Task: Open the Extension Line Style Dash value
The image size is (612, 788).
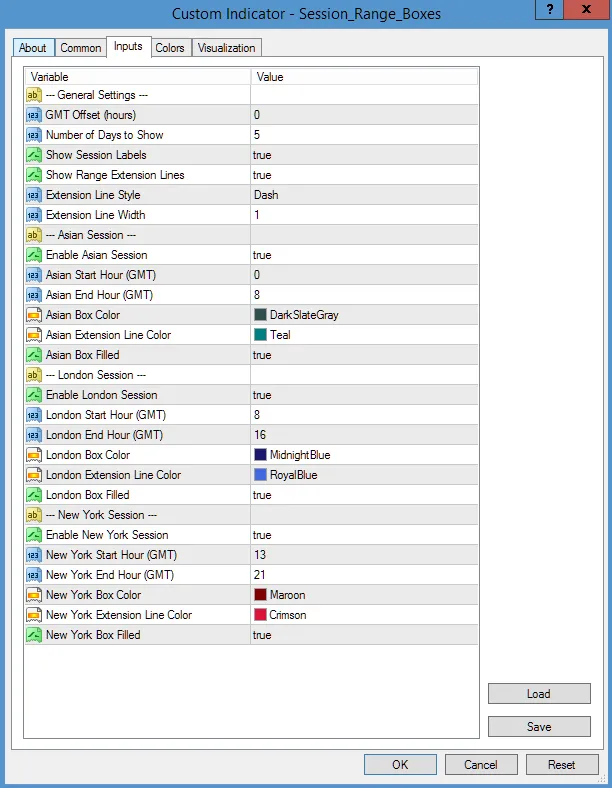Action: coord(364,195)
